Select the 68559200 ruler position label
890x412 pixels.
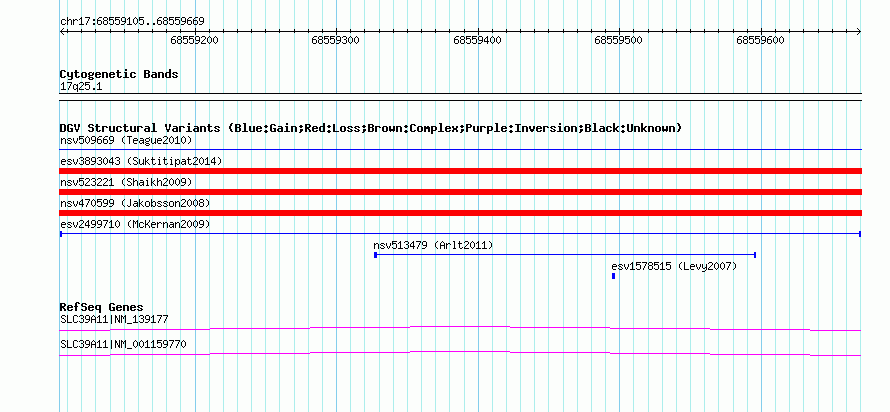click(194, 40)
